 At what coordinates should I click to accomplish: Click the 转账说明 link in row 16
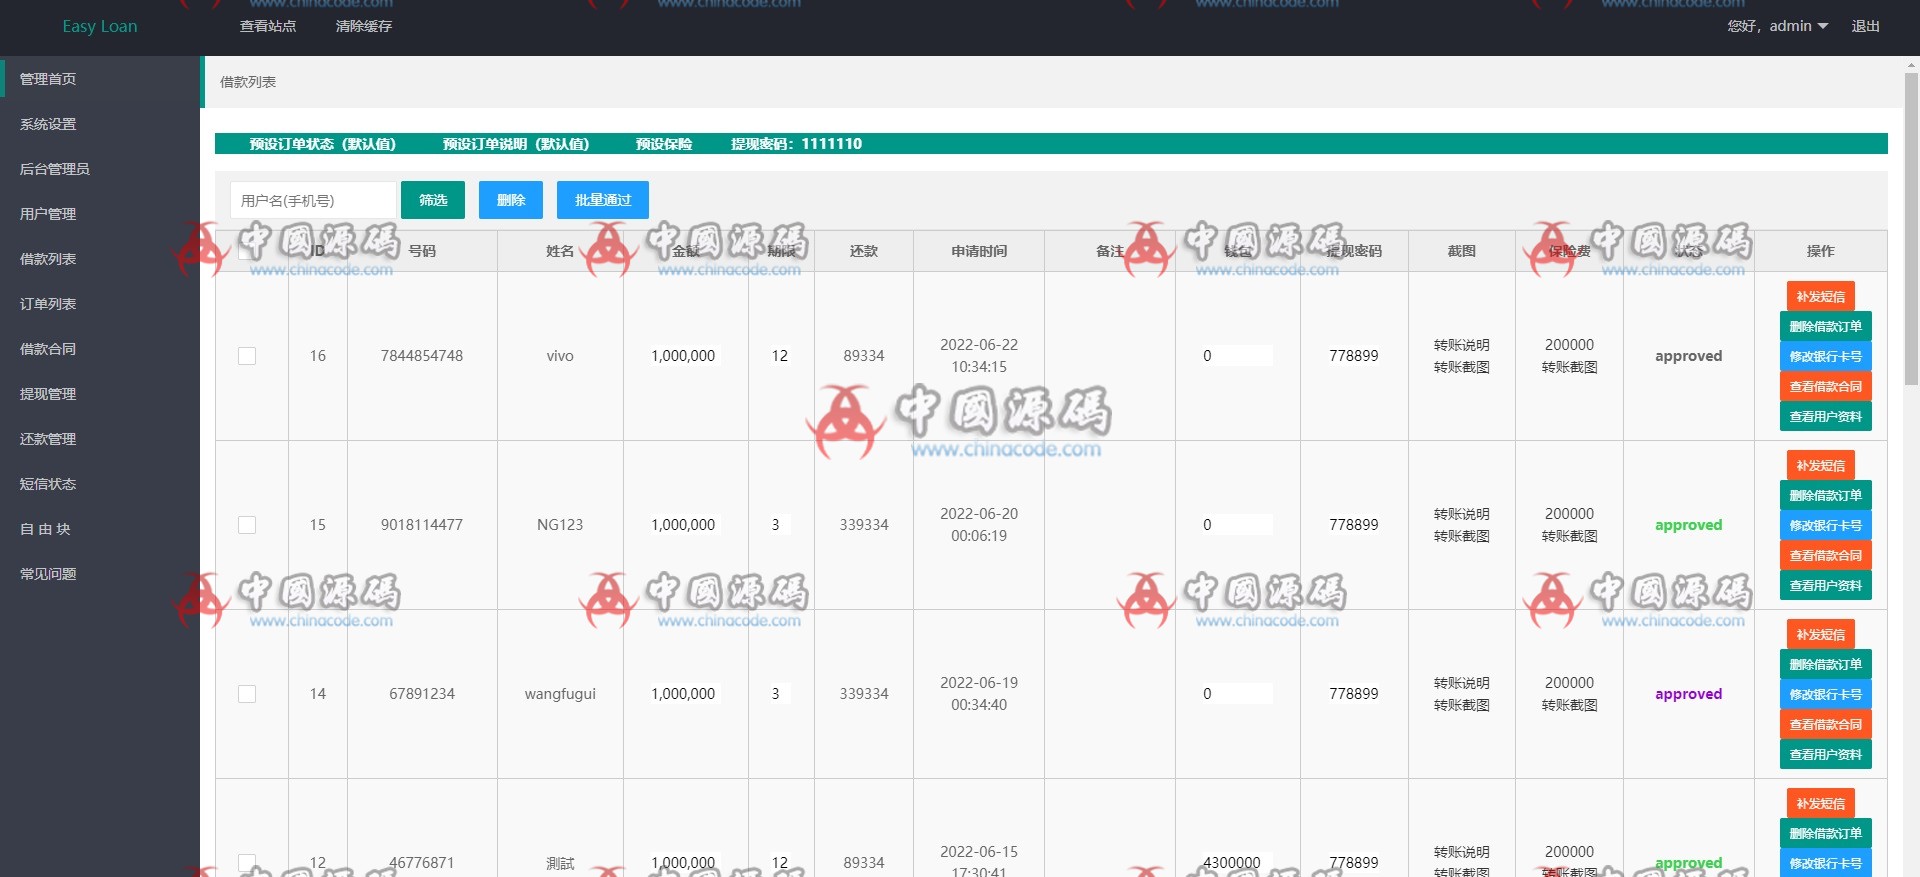click(1461, 345)
